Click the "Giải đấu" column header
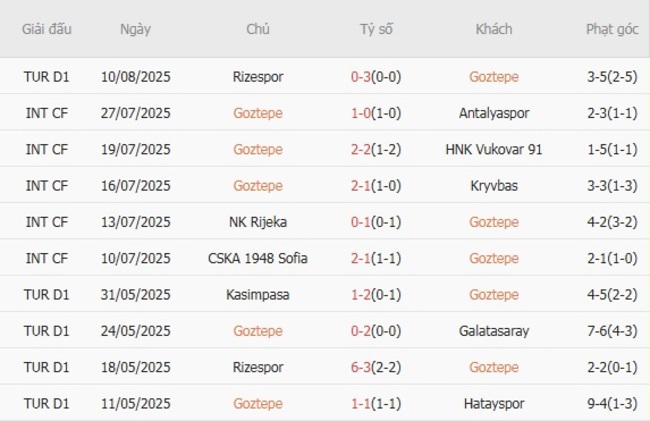The image size is (650, 421). pos(47,29)
